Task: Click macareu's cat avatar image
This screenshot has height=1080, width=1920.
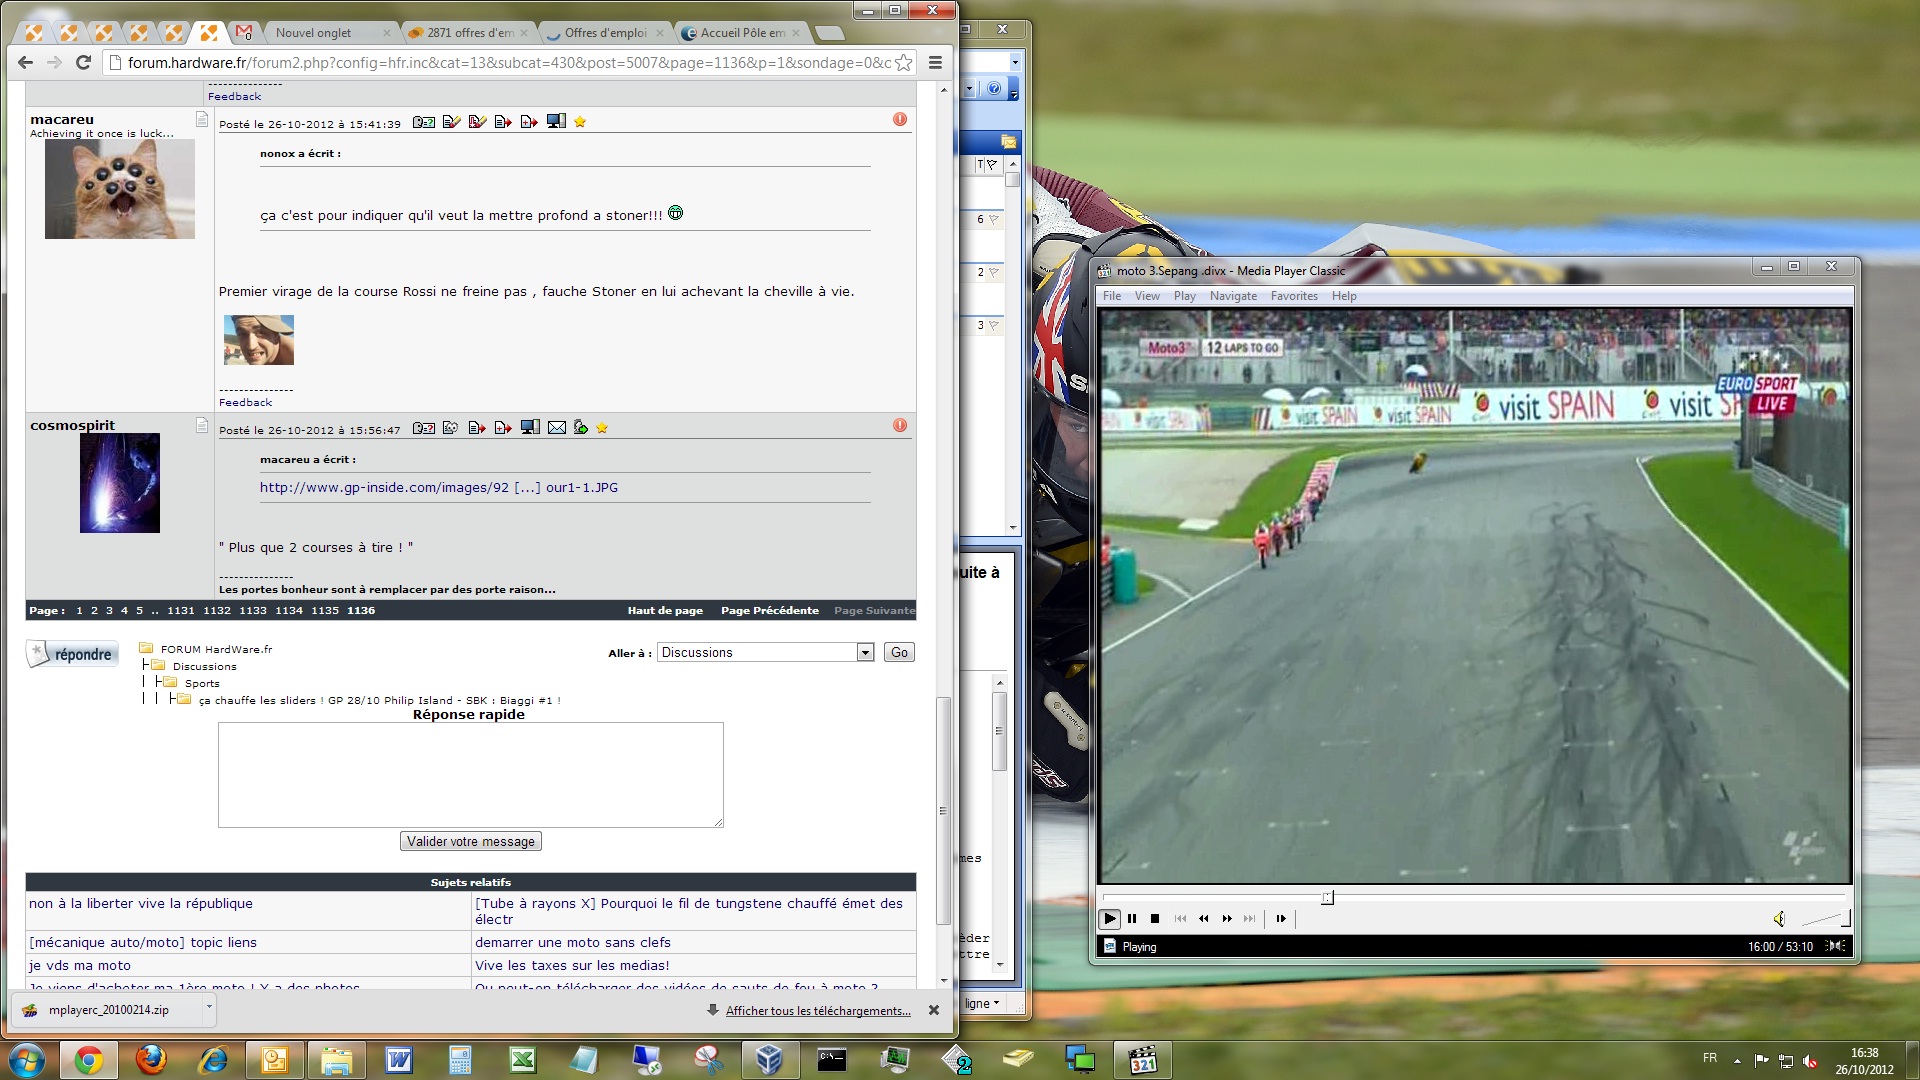Action: tap(120, 189)
